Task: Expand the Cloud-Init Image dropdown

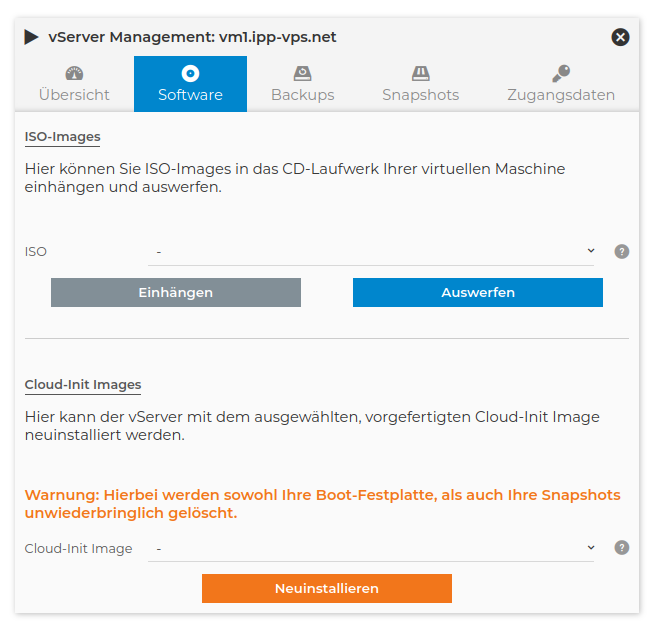Action: pyautogui.click(x=371, y=548)
